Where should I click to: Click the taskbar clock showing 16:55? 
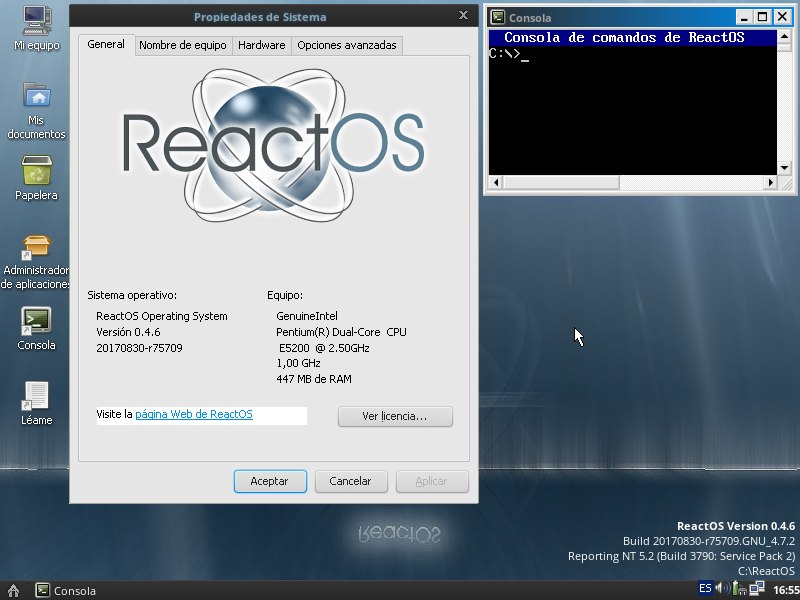coord(786,590)
